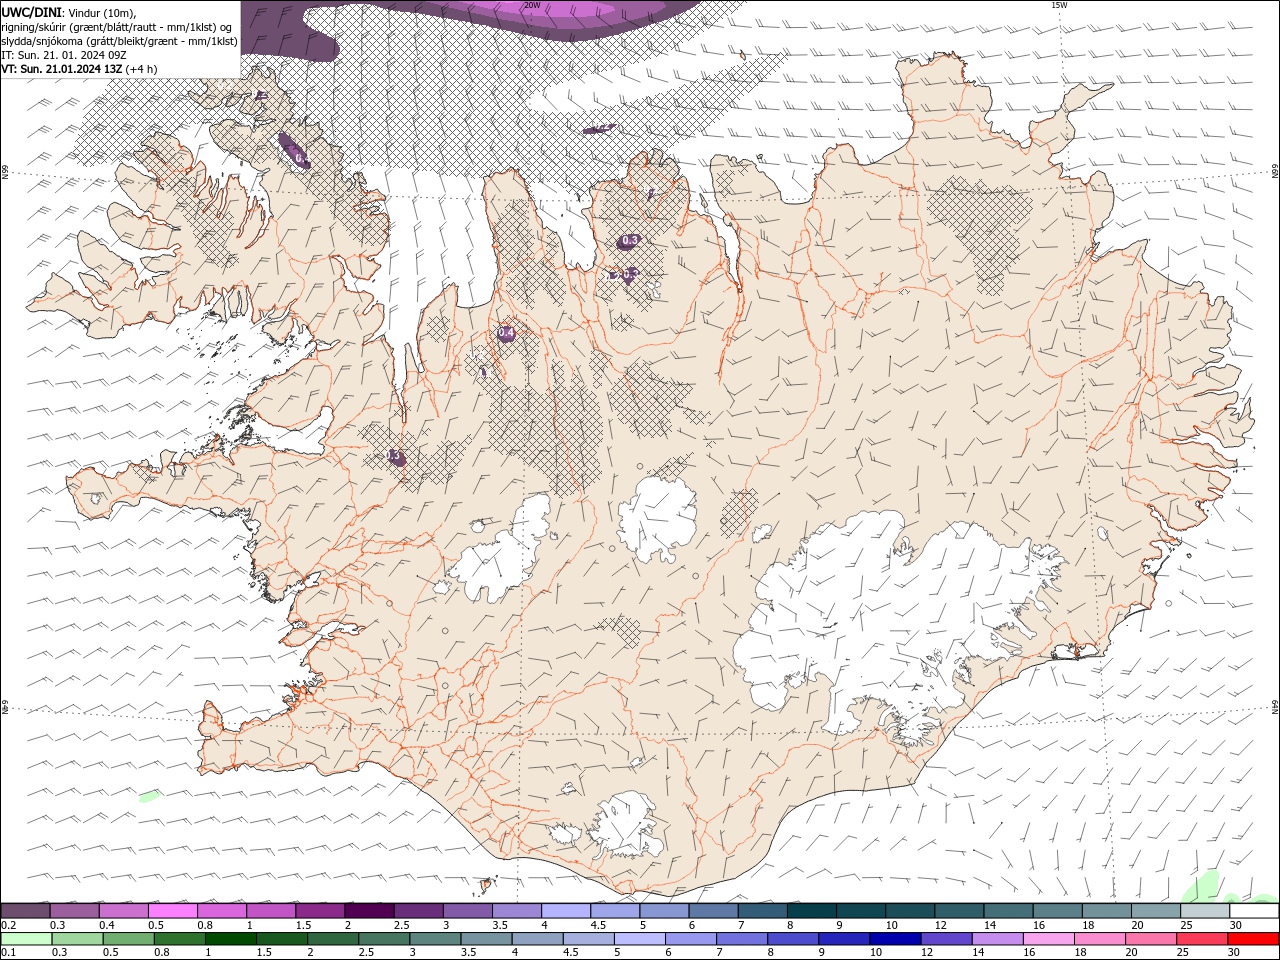Select the muted plum swatch labelled 0.2
Image resolution: width=1280 pixels, height=960 pixels.
click(26, 911)
